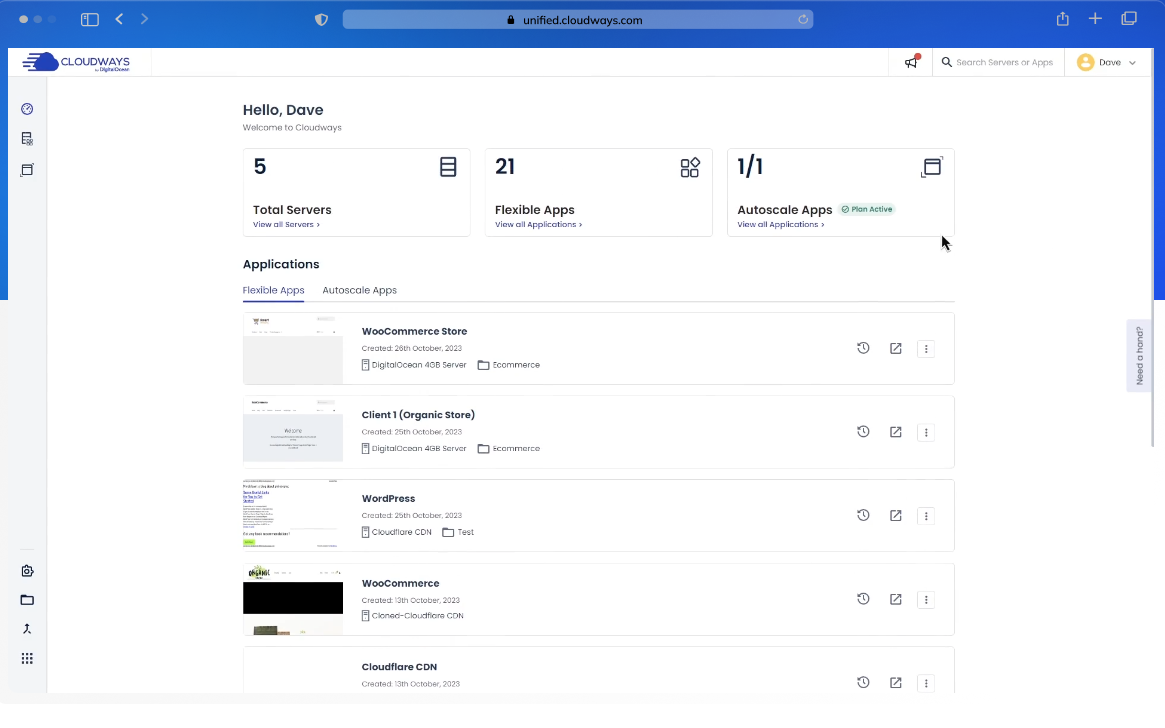Viewport: 1165px width, 728px height.
Task: Open the applications window icon in sidebar
Action: [27, 169]
